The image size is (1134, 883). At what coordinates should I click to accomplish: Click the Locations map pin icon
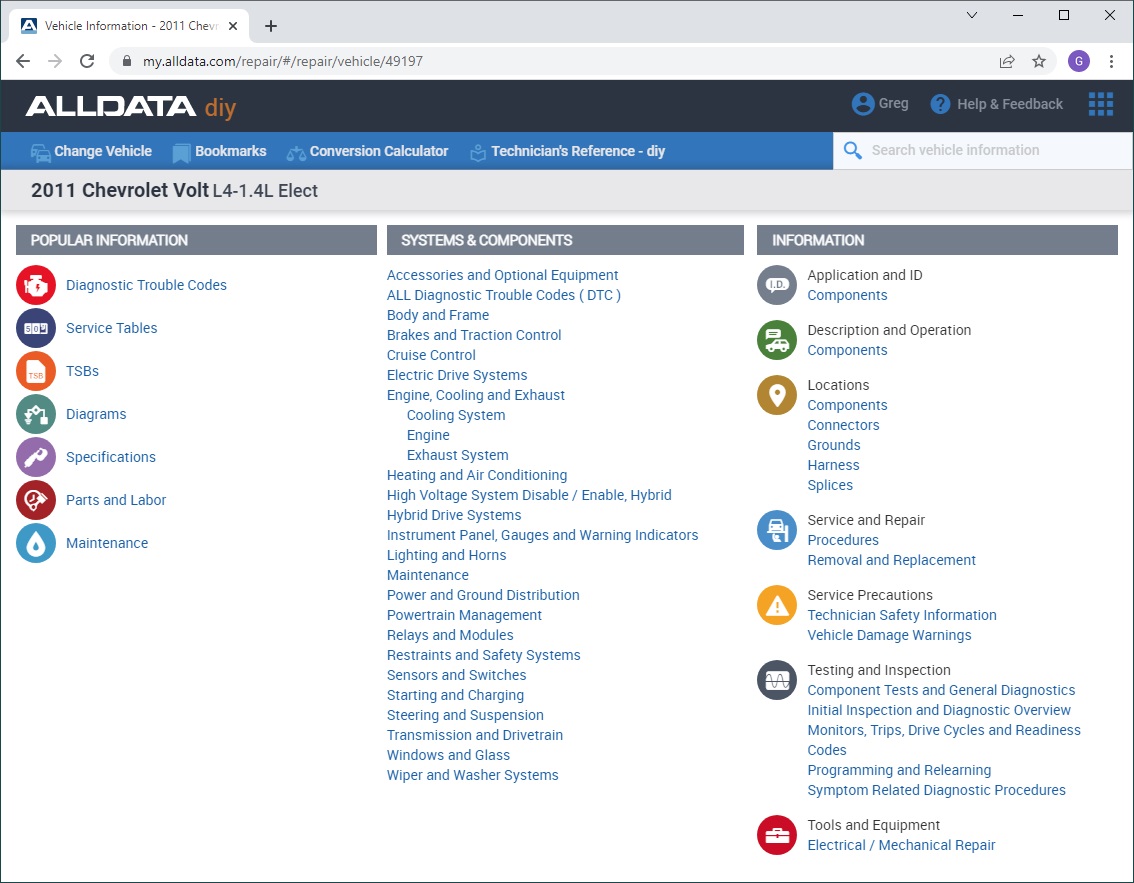click(777, 395)
